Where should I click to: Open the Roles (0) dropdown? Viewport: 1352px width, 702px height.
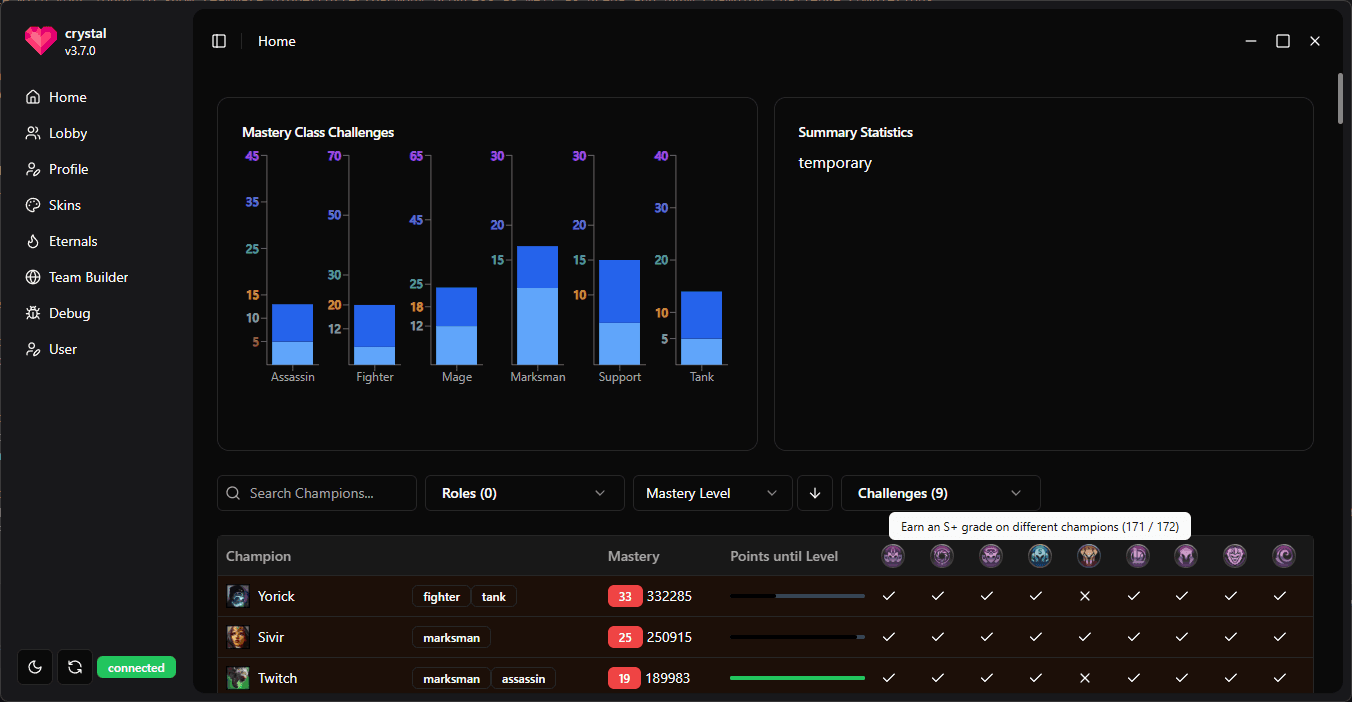point(524,493)
